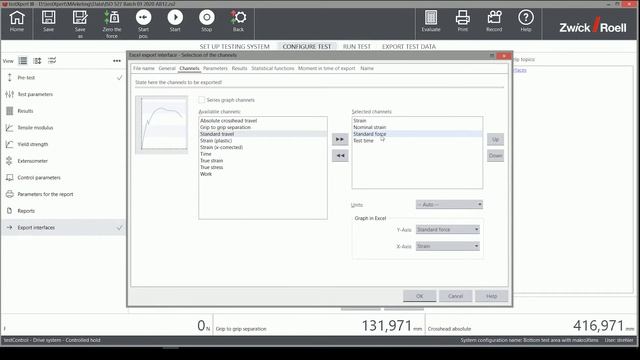The height and width of the screenshot is (360, 640).
Task: Move selected channel Up
Action: [495, 139]
